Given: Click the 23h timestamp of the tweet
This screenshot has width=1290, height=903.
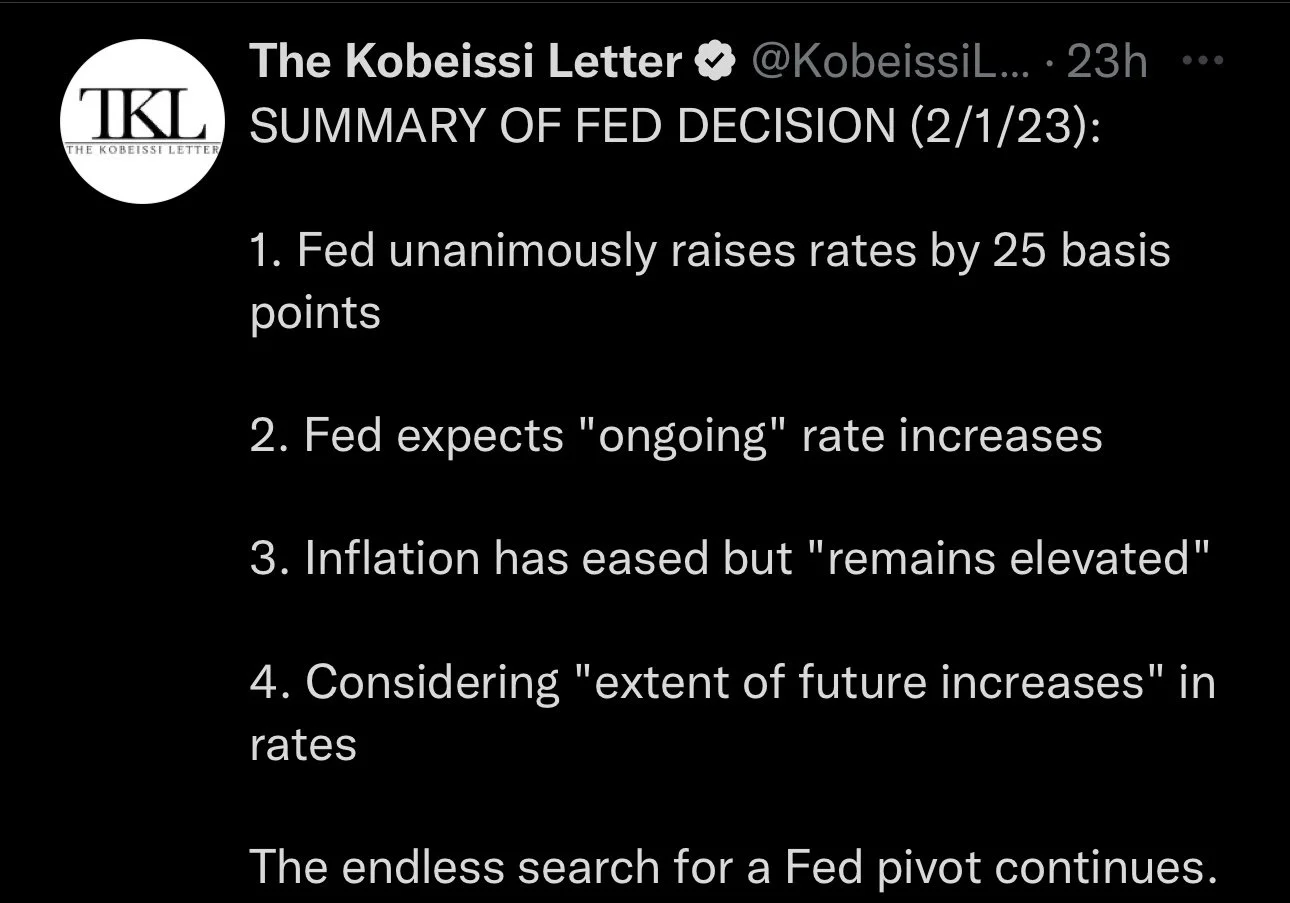Looking at the screenshot, I should tap(1107, 64).
